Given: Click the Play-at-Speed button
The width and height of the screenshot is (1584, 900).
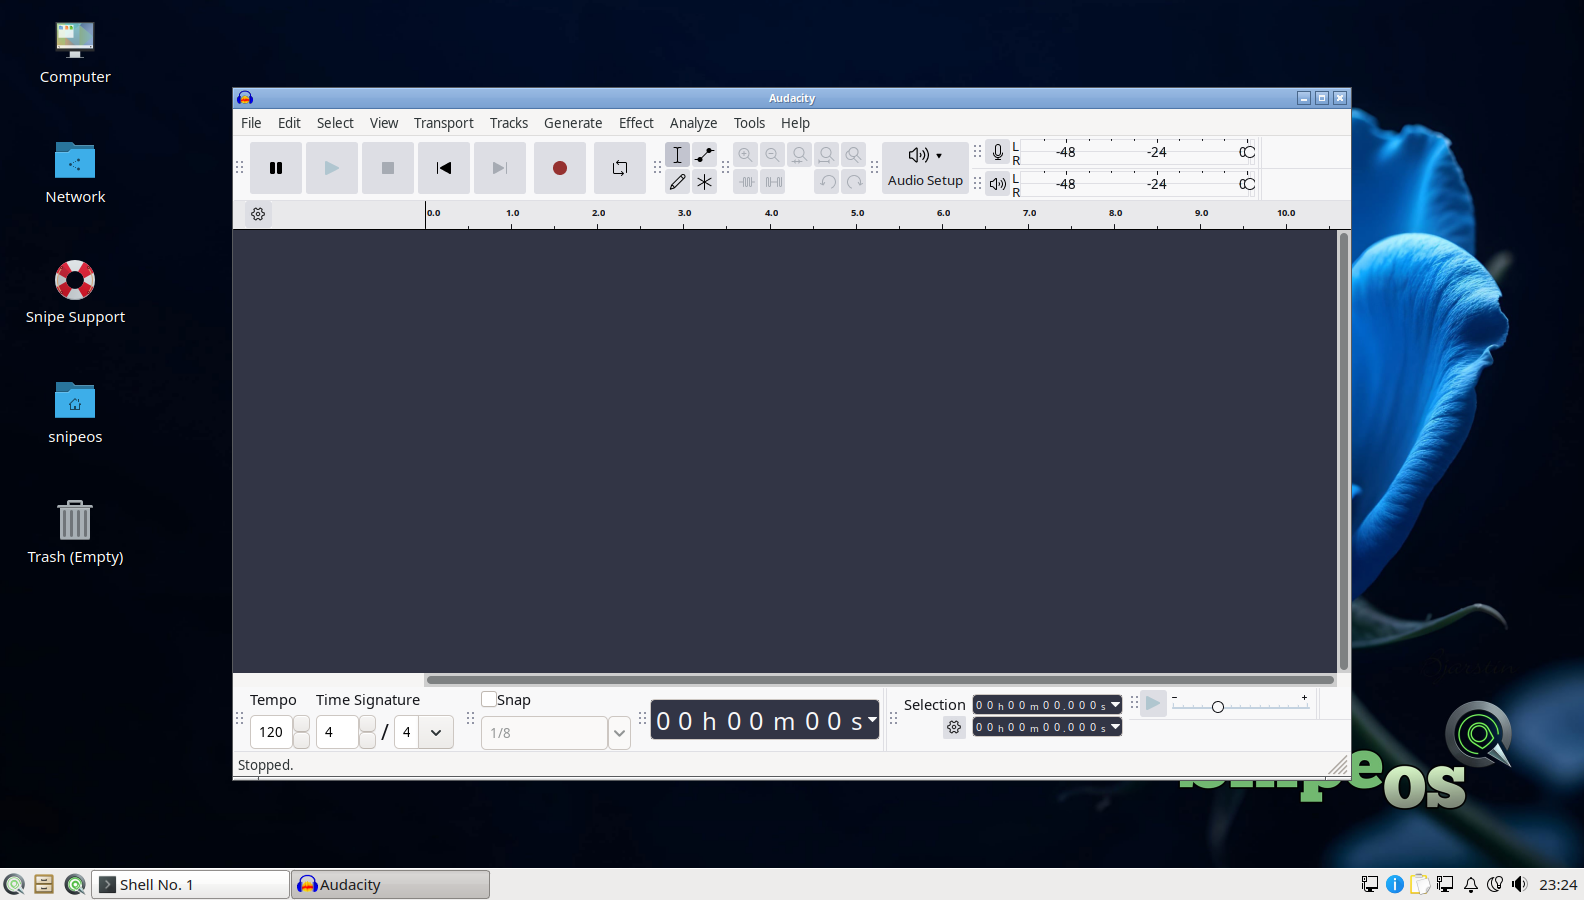Looking at the screenshot, I should (x=1153, y=704).
